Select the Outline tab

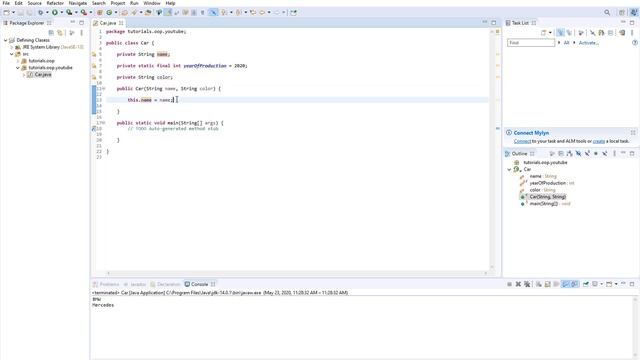pos(520,153)
